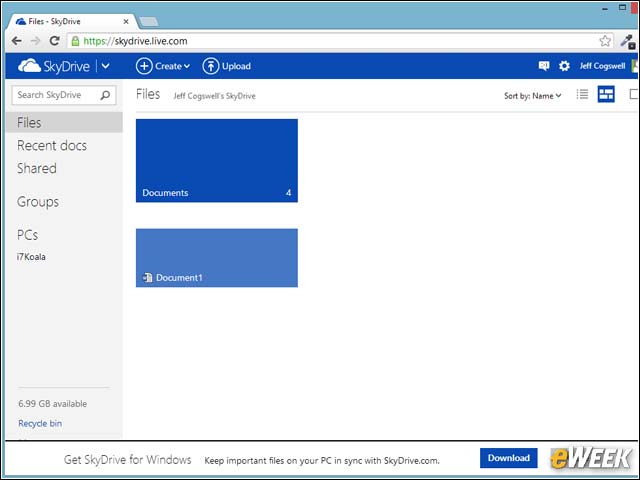Open the Sort by Name dropdown

click(x=533, y=96)
